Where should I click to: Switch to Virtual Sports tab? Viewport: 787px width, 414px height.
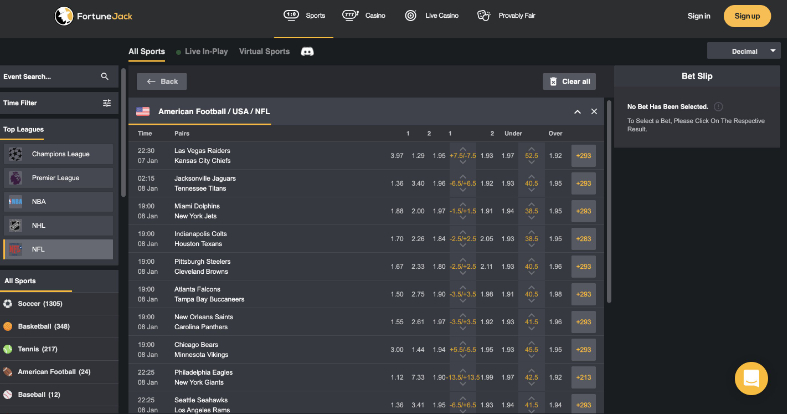tap(264, 51)
